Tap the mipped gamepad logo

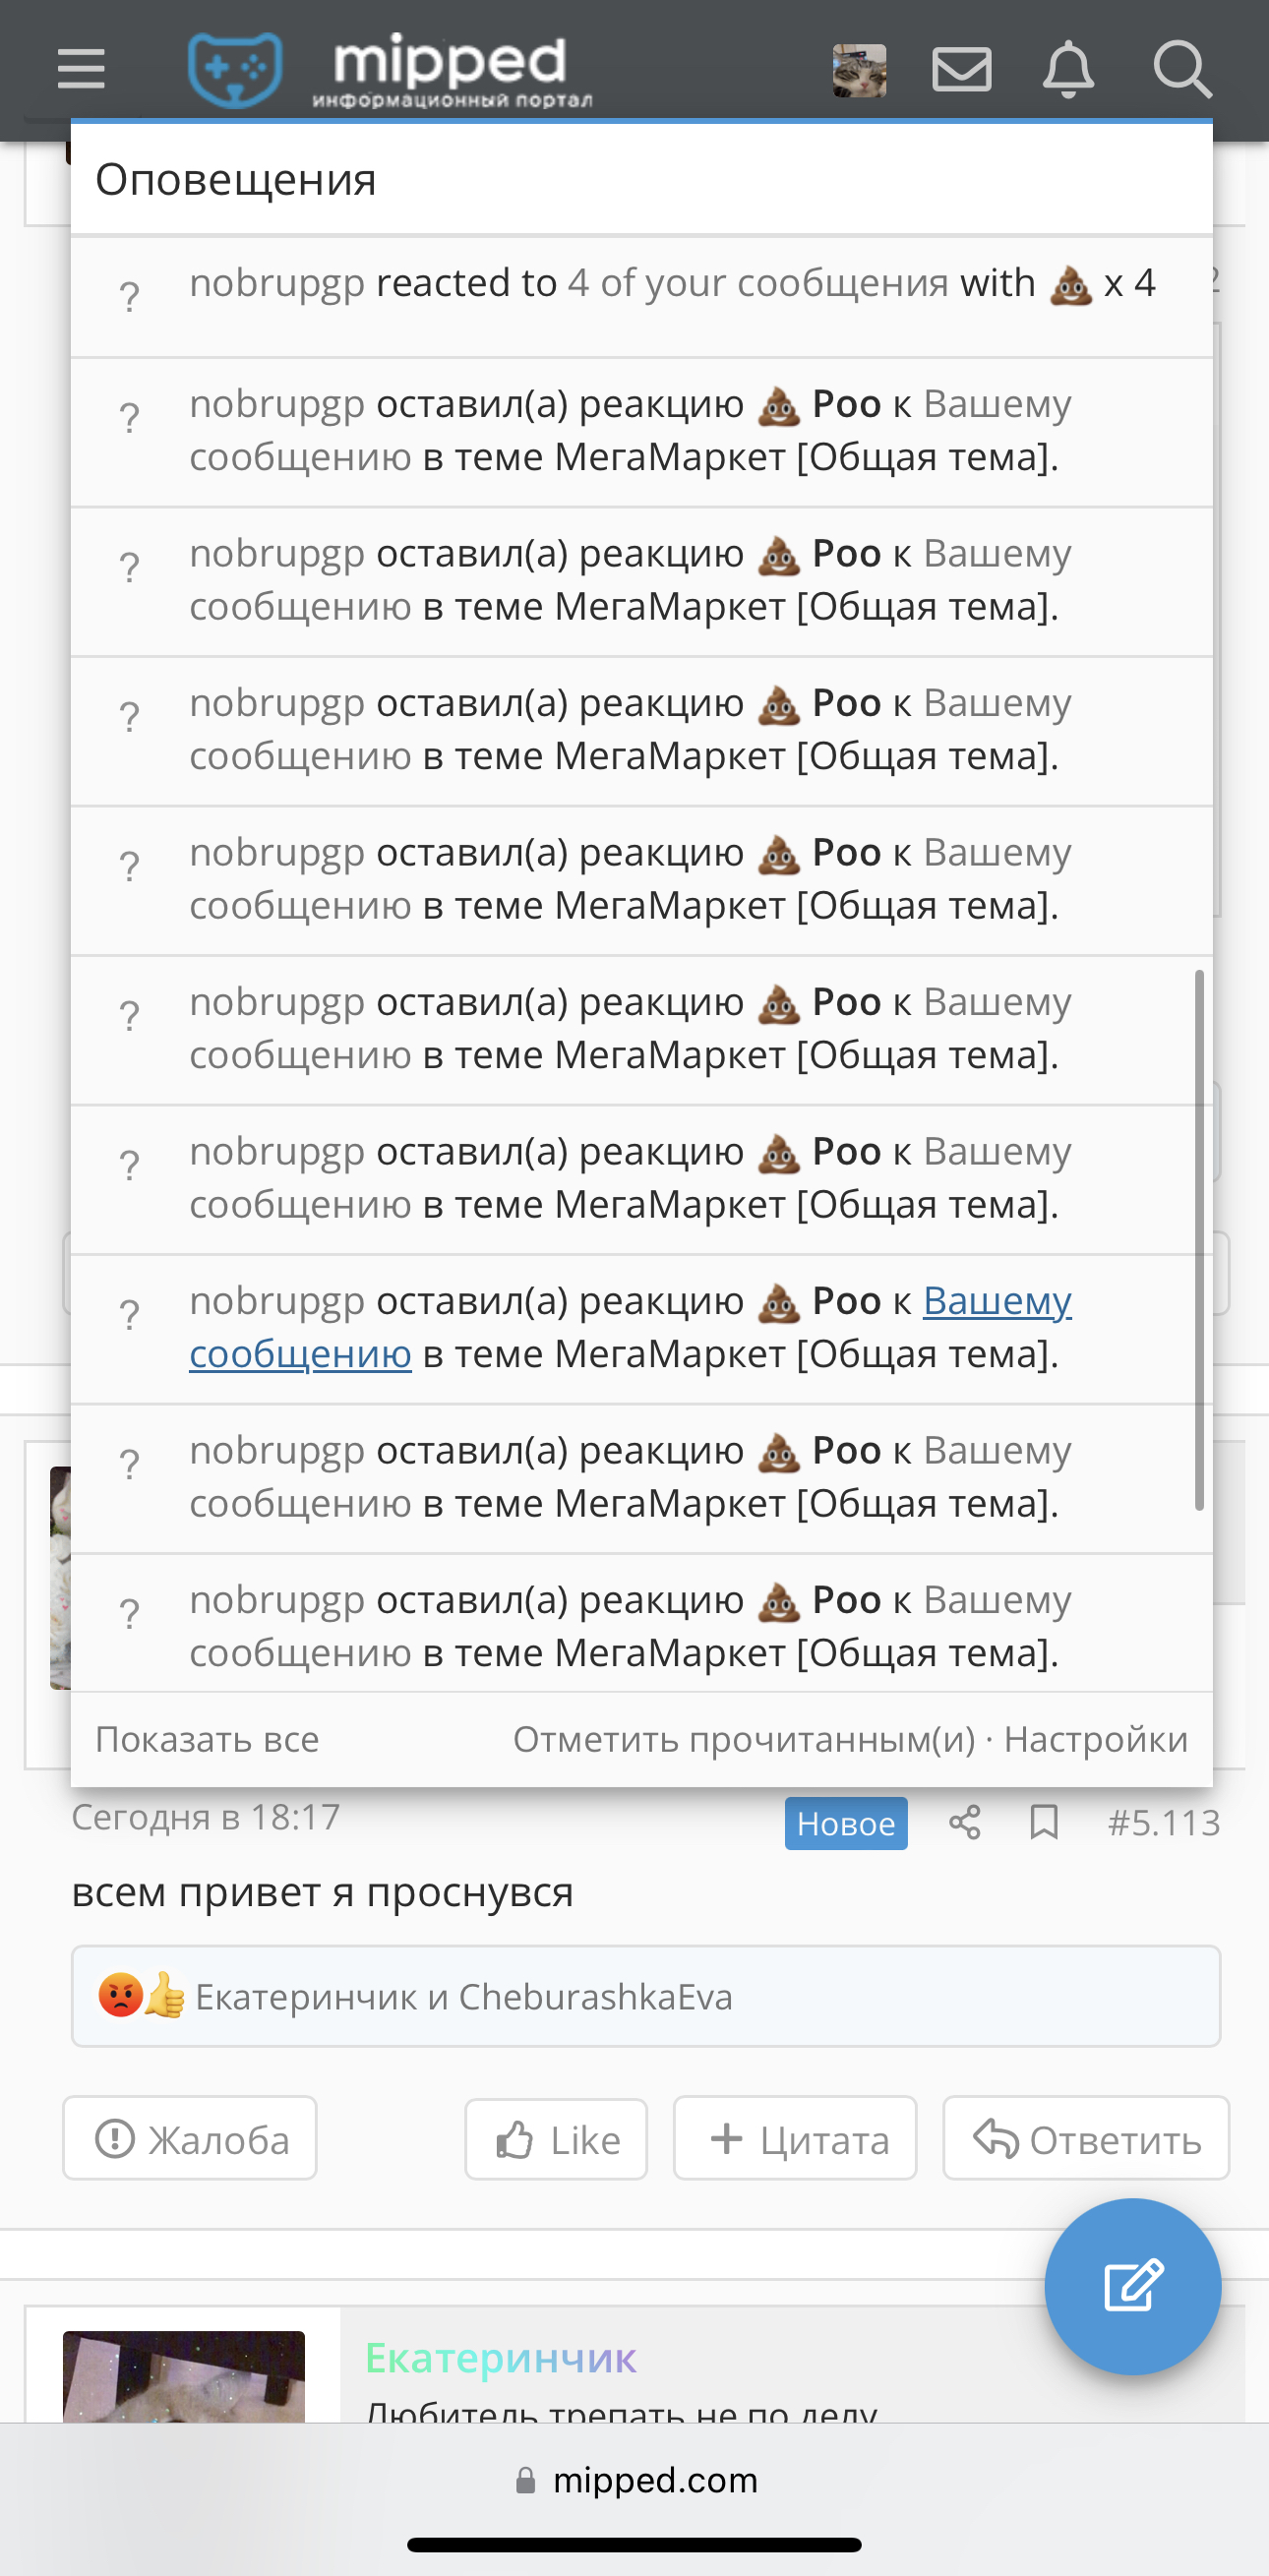tap(235, 69)
